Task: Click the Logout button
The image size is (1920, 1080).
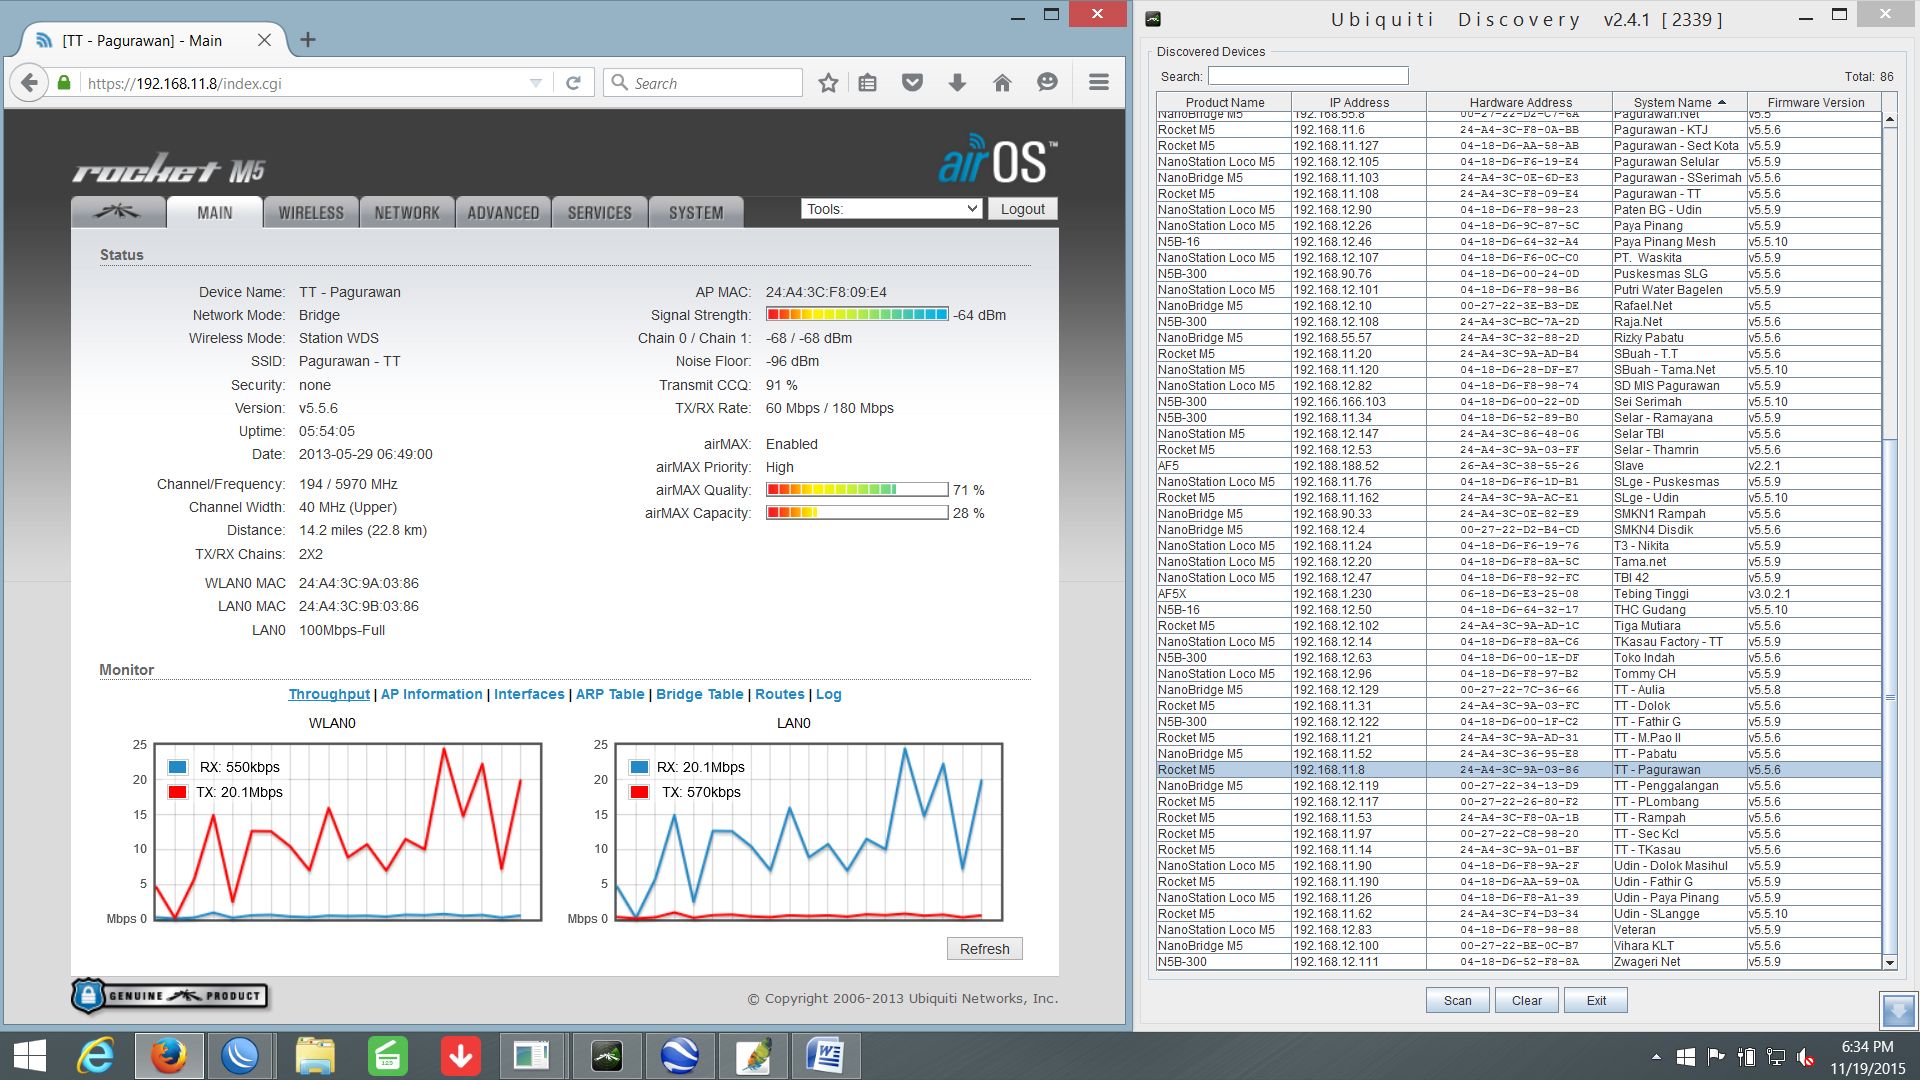Action: [1023, 206]
